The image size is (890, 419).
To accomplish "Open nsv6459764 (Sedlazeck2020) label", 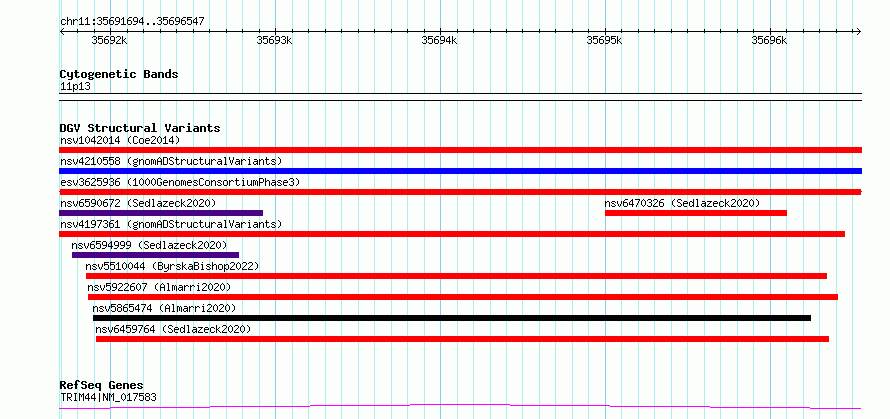I will (x=173, y=329).
